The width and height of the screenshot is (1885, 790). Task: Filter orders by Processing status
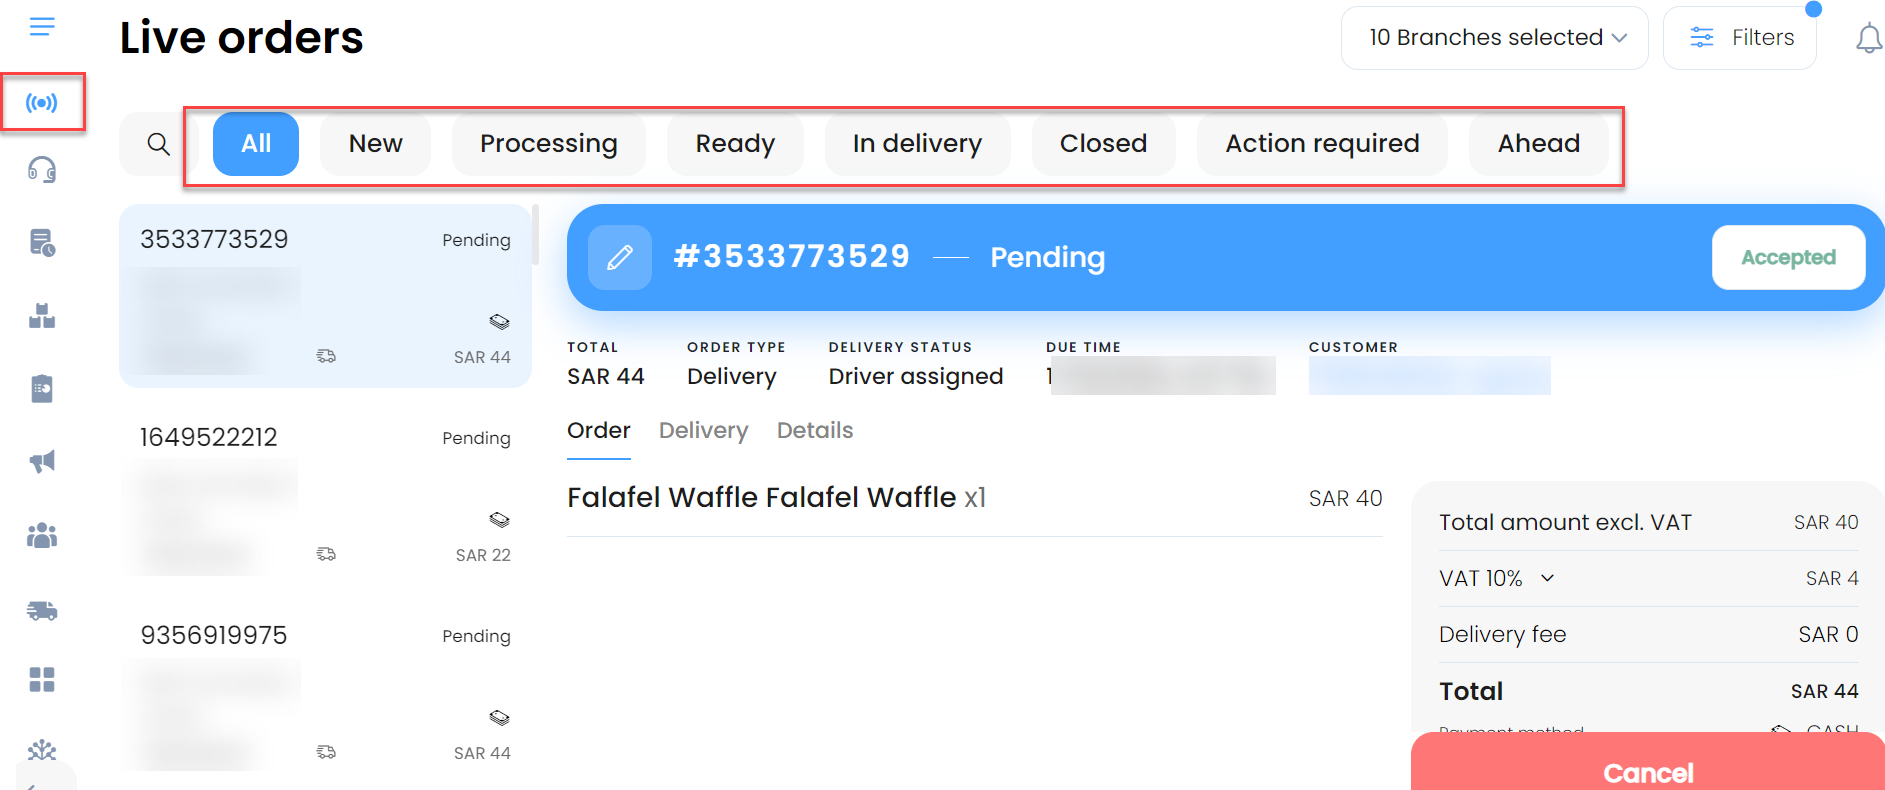549,144
